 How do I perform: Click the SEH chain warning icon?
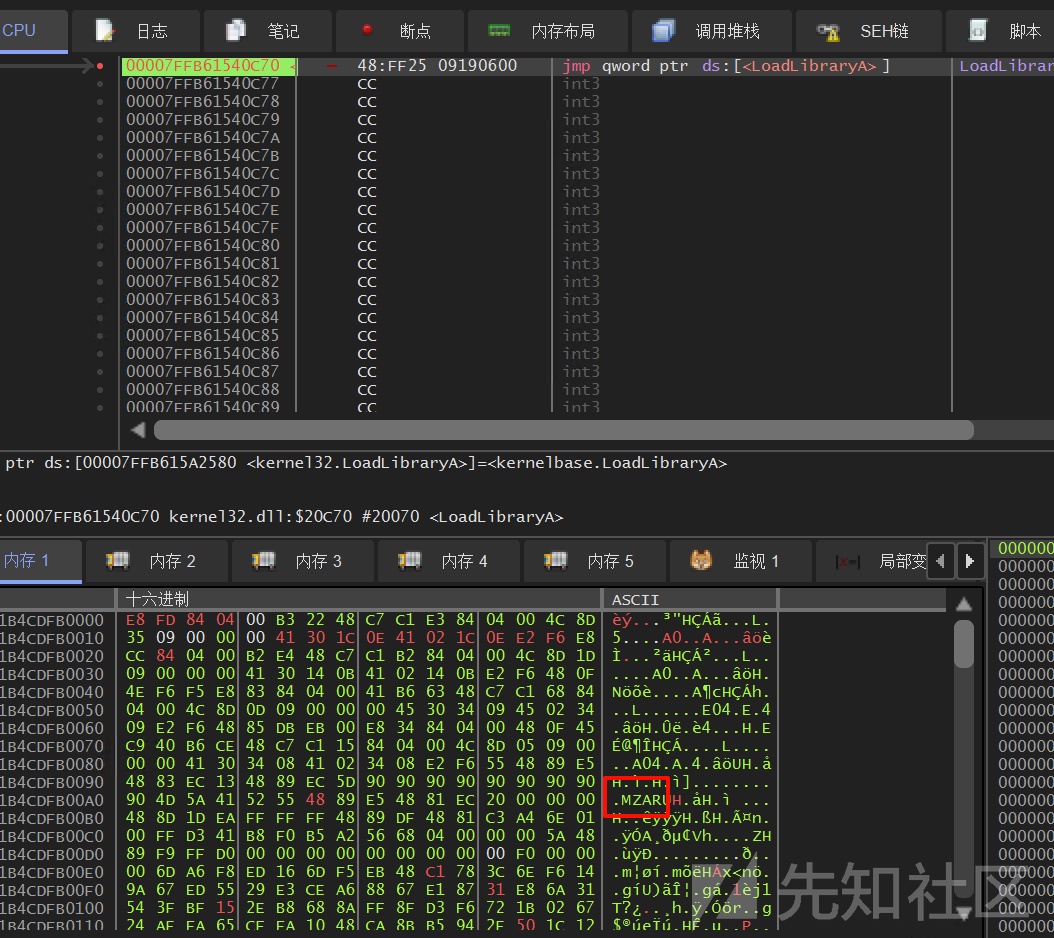click(828, 32)
